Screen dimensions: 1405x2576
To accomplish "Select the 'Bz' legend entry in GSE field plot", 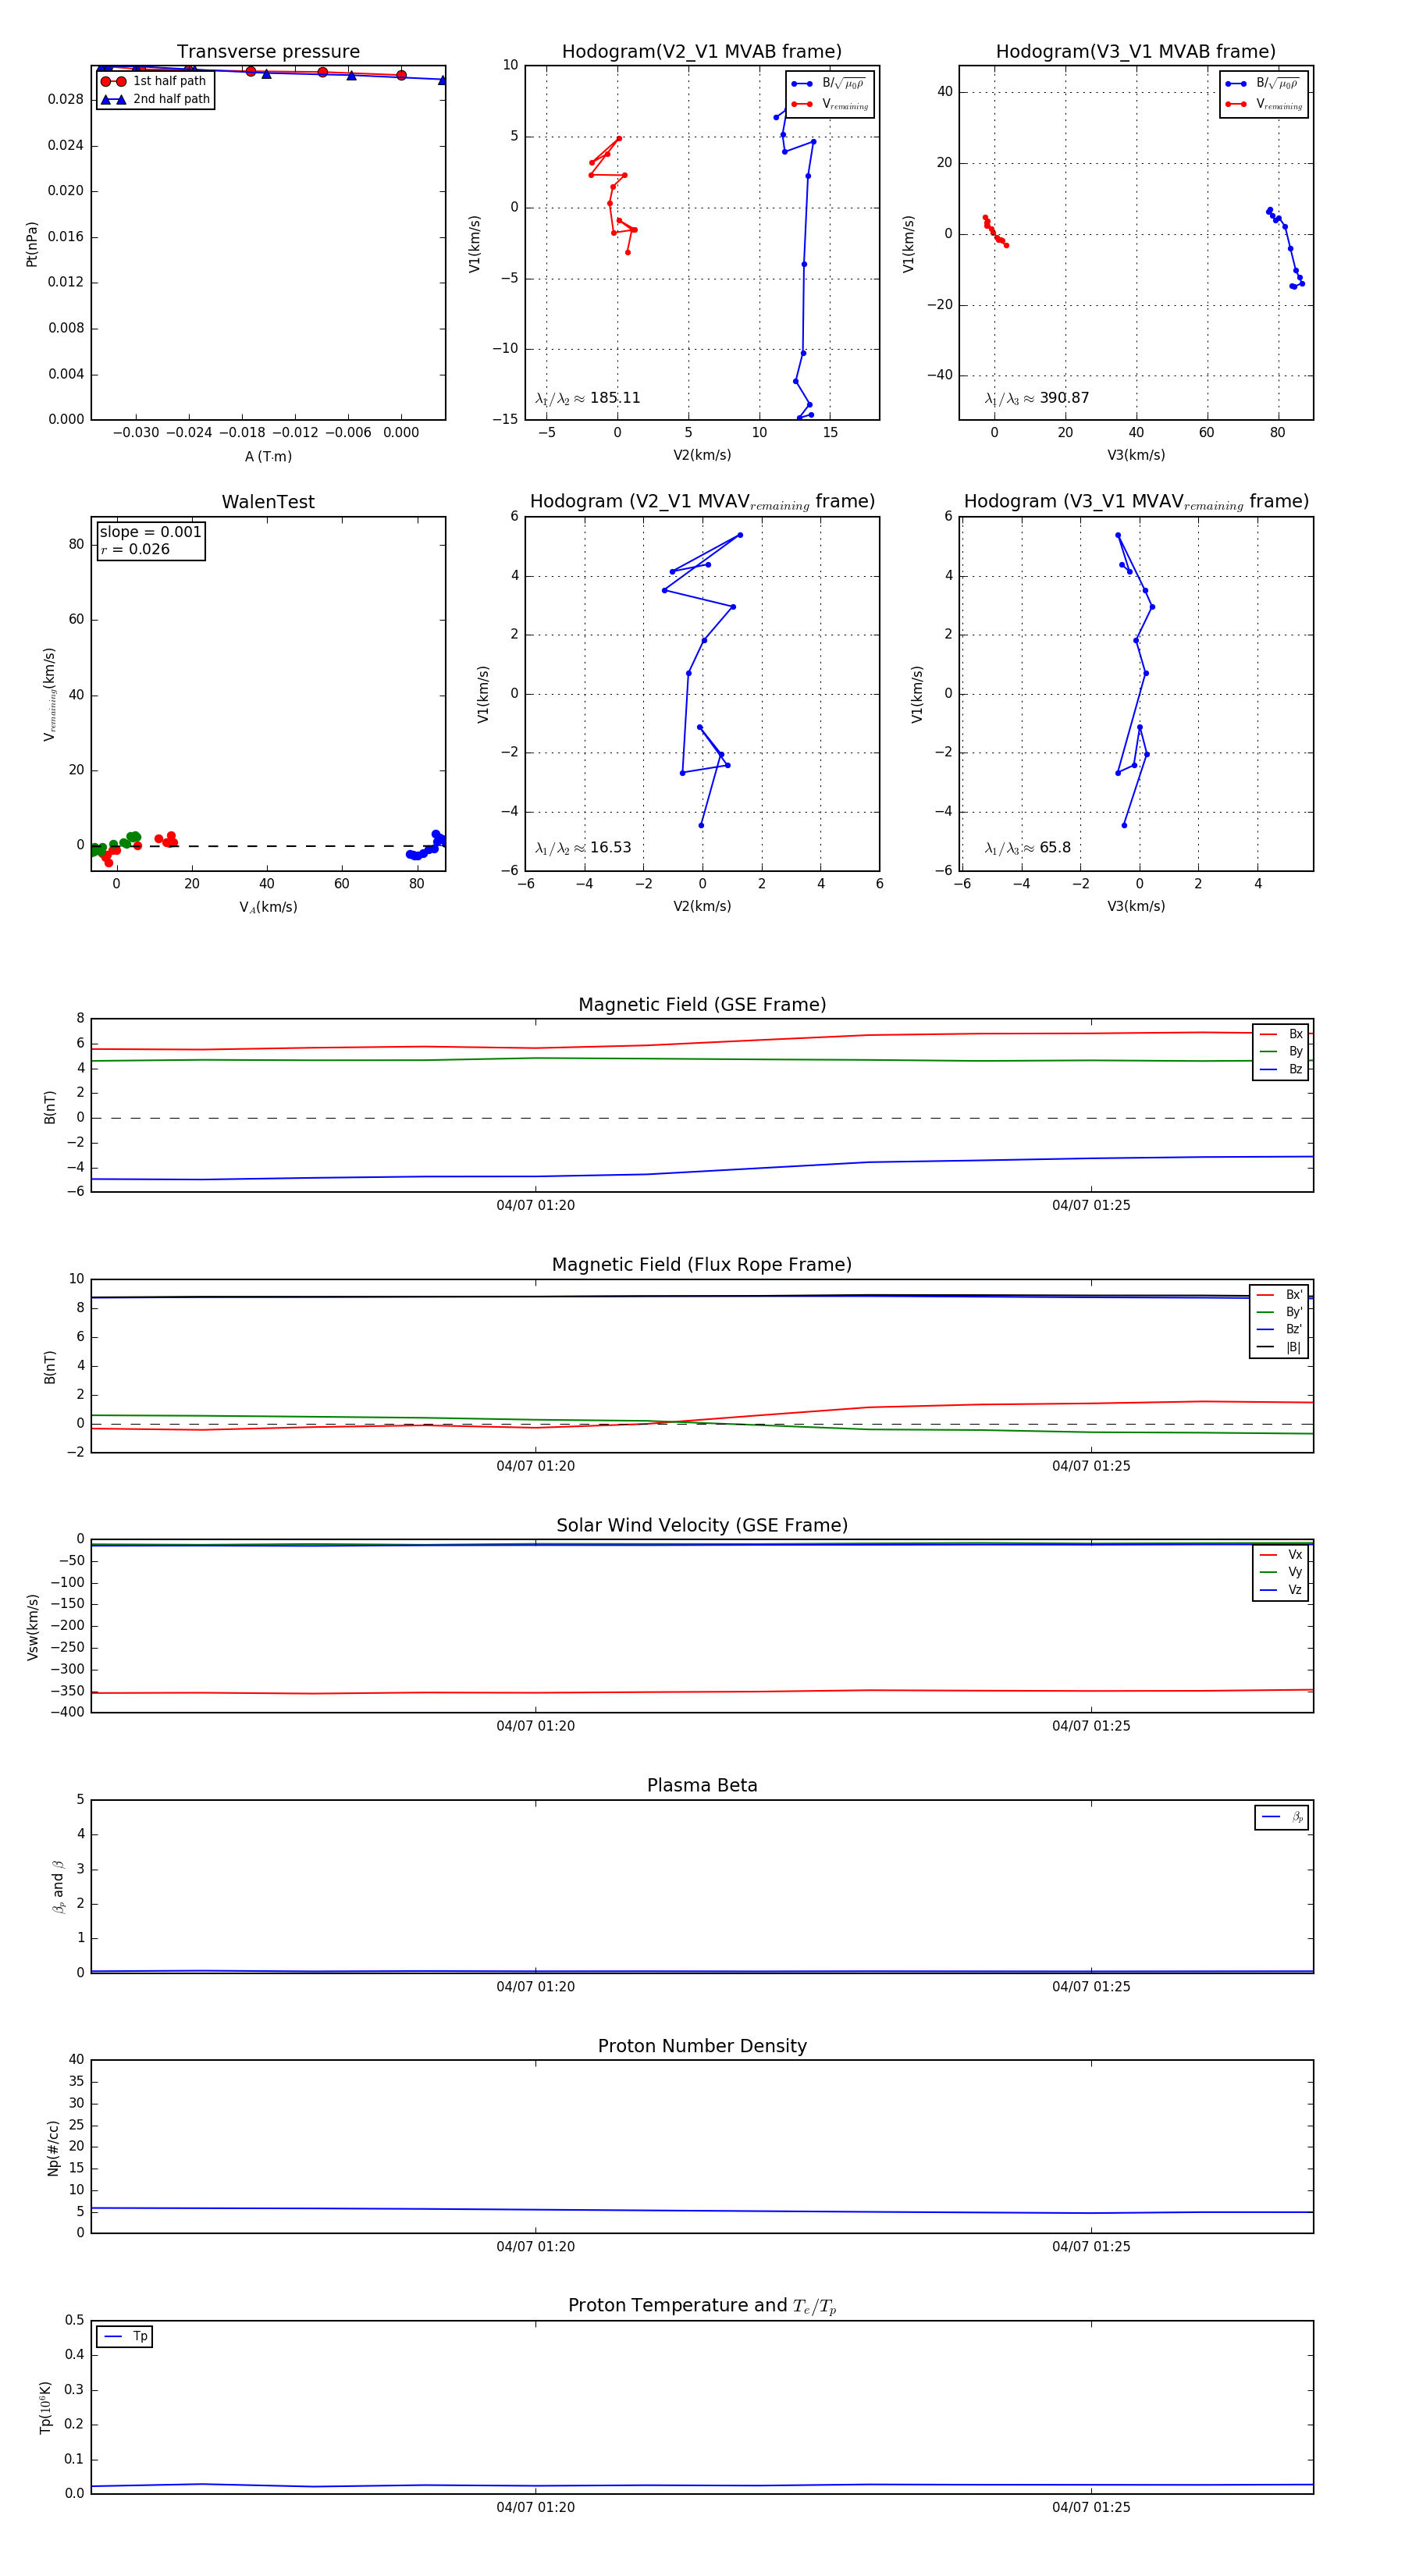I will pyautogui.click(x=1281, y=1069).
